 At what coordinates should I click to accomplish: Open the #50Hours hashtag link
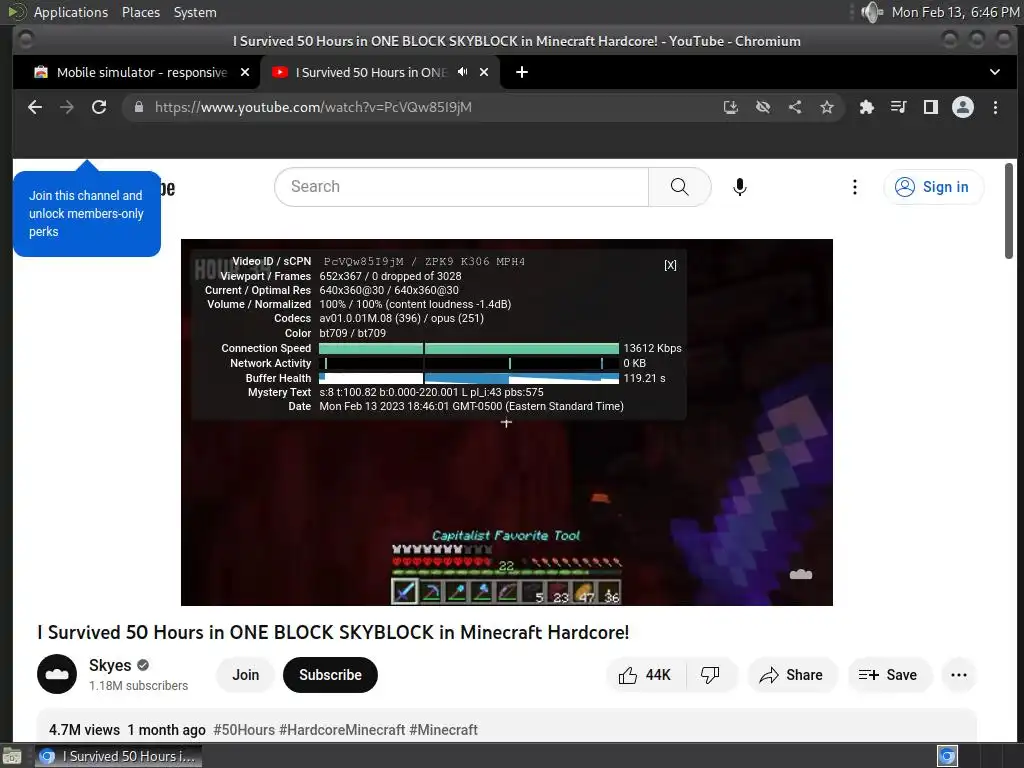[x=244, y=729]
